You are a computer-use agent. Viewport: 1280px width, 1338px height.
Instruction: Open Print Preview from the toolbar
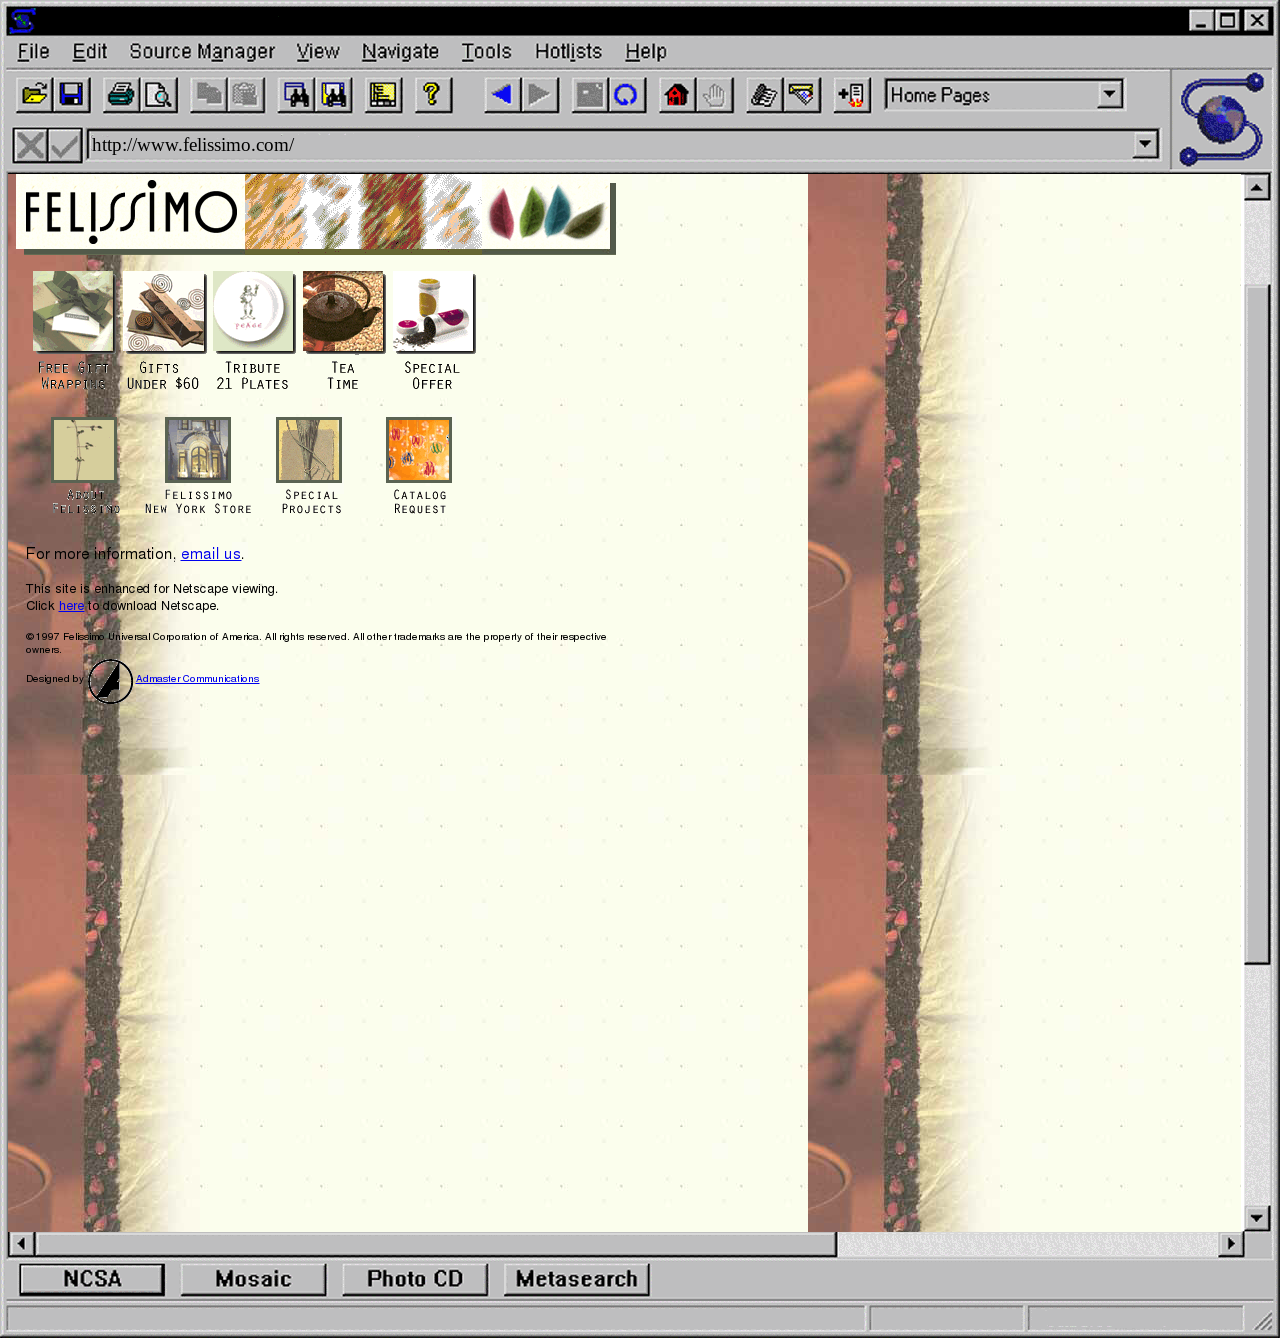coord(159,95)
